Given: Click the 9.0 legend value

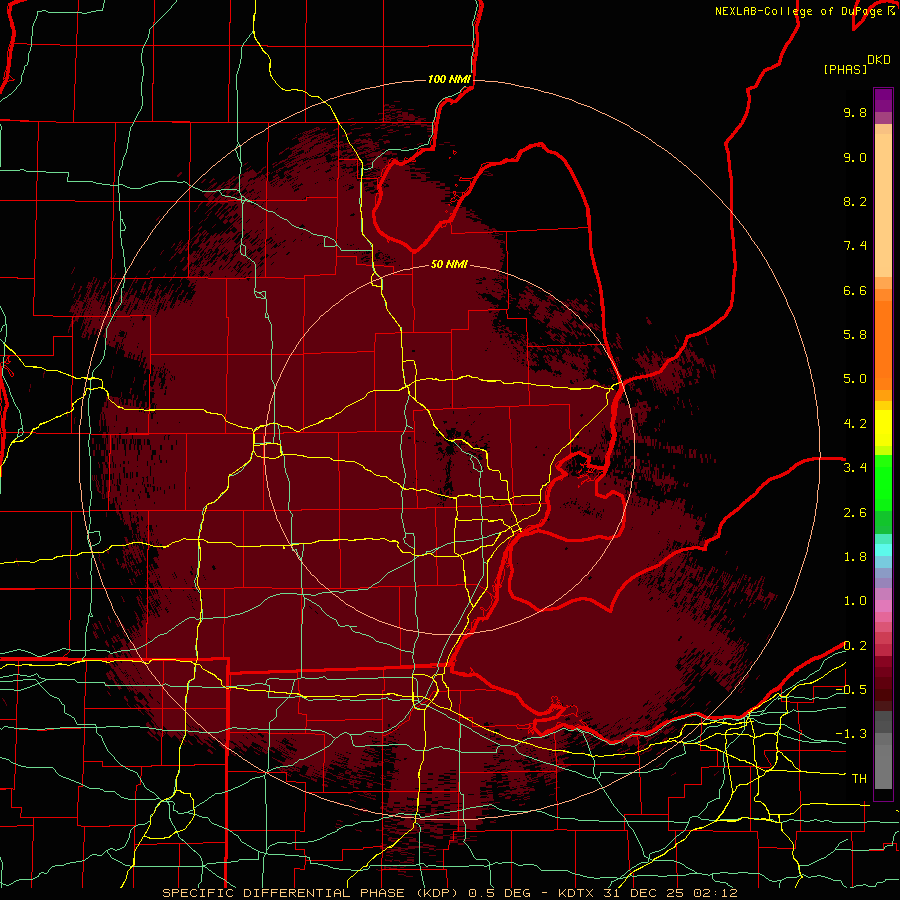Looking at the screenshot, I should pos(855,157).
